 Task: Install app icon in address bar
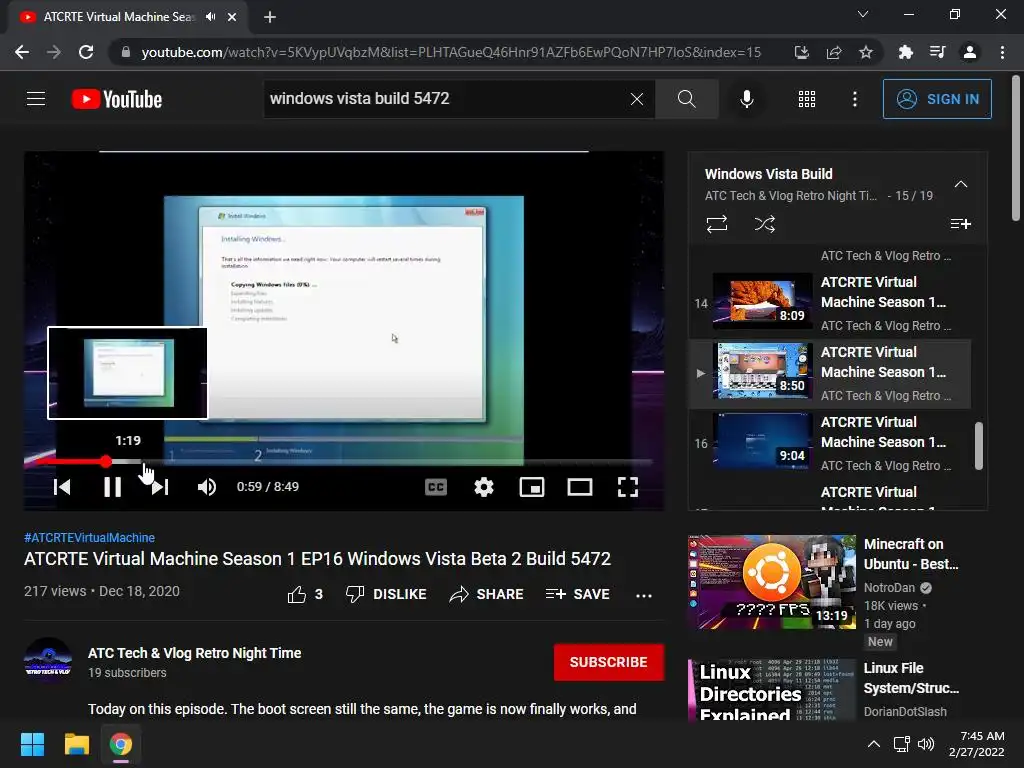point(801,52)
